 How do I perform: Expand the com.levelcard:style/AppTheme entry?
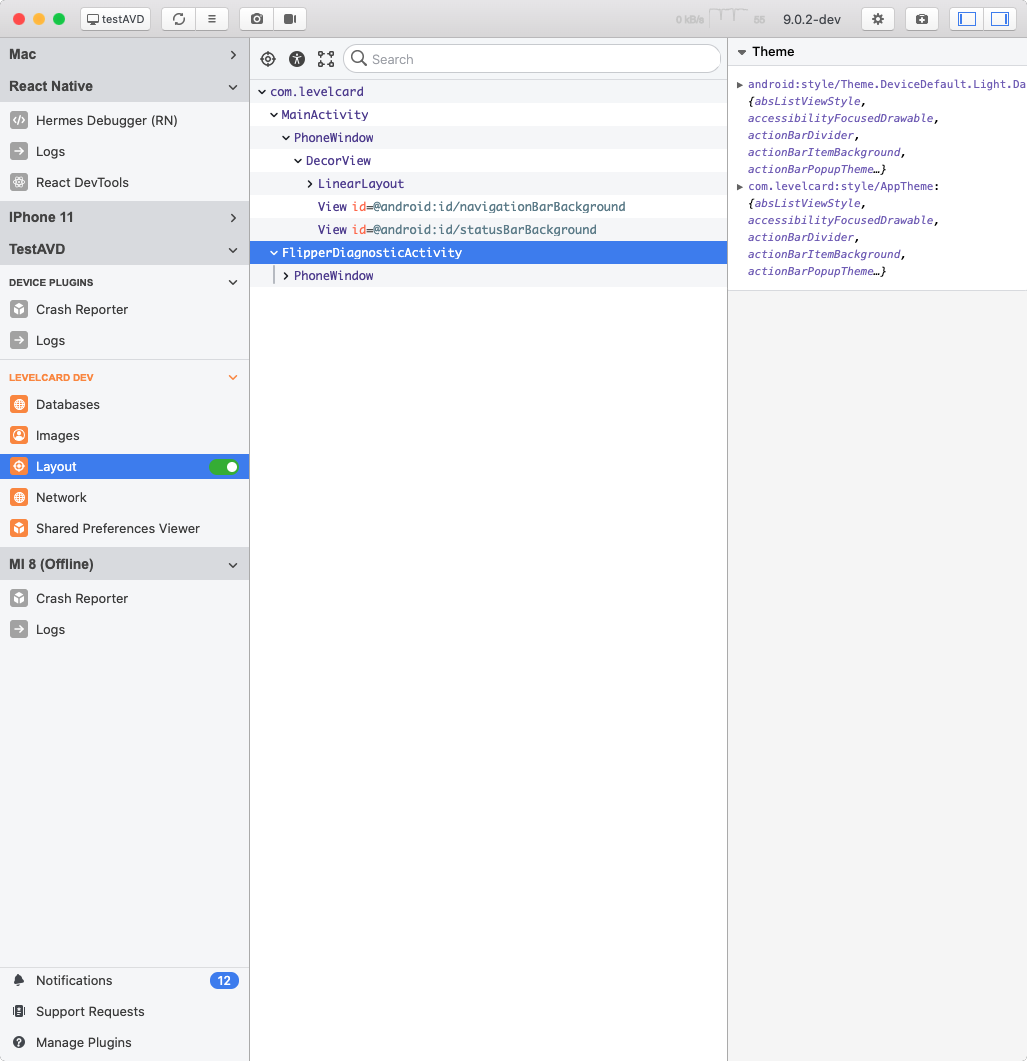(740, 186)
